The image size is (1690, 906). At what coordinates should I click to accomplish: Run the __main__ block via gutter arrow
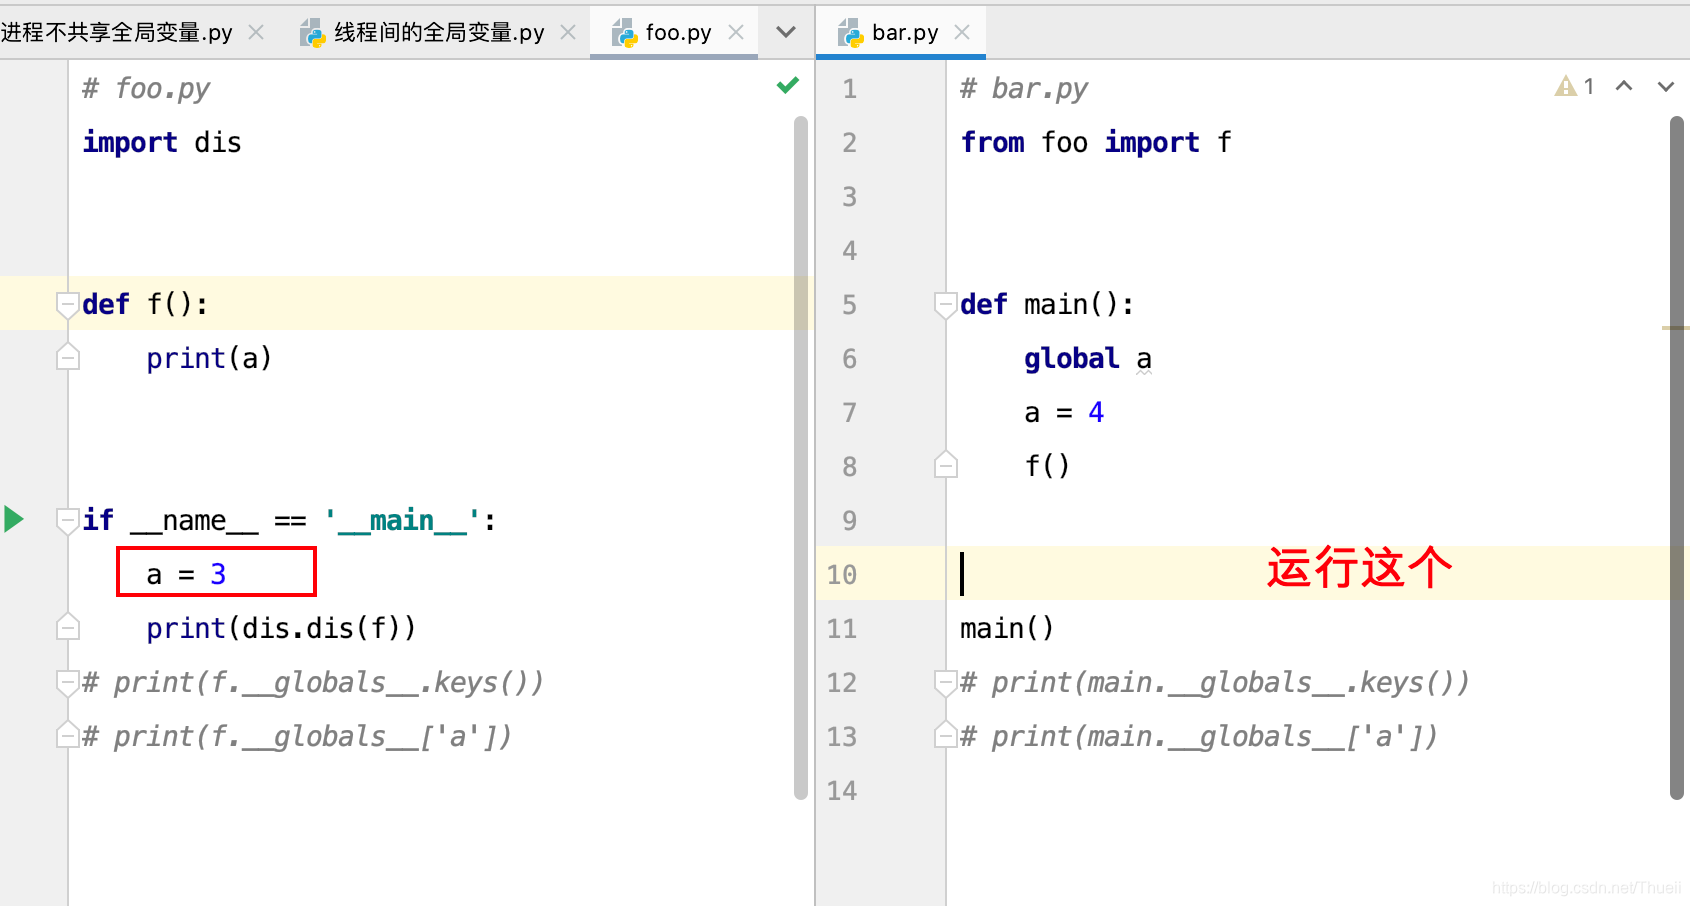(14, 519)
